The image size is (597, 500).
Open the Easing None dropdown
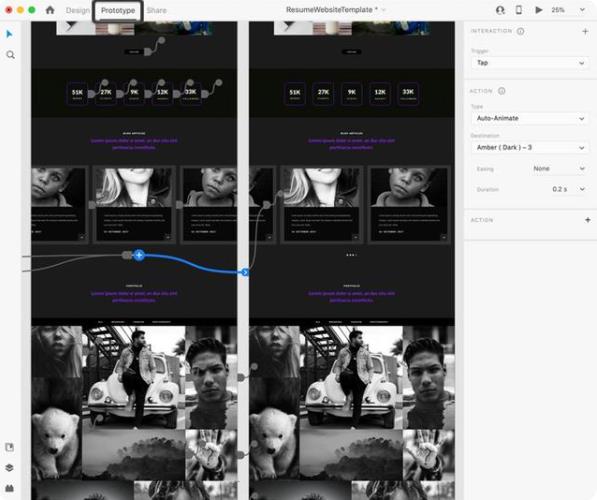coord(558,168)
